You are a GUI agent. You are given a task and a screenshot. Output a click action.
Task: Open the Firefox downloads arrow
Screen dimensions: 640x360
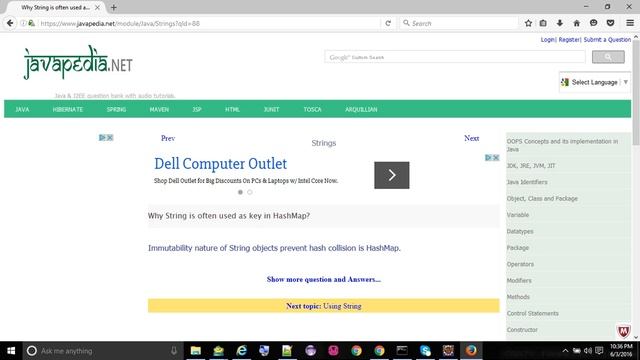(x=560, y=23)
